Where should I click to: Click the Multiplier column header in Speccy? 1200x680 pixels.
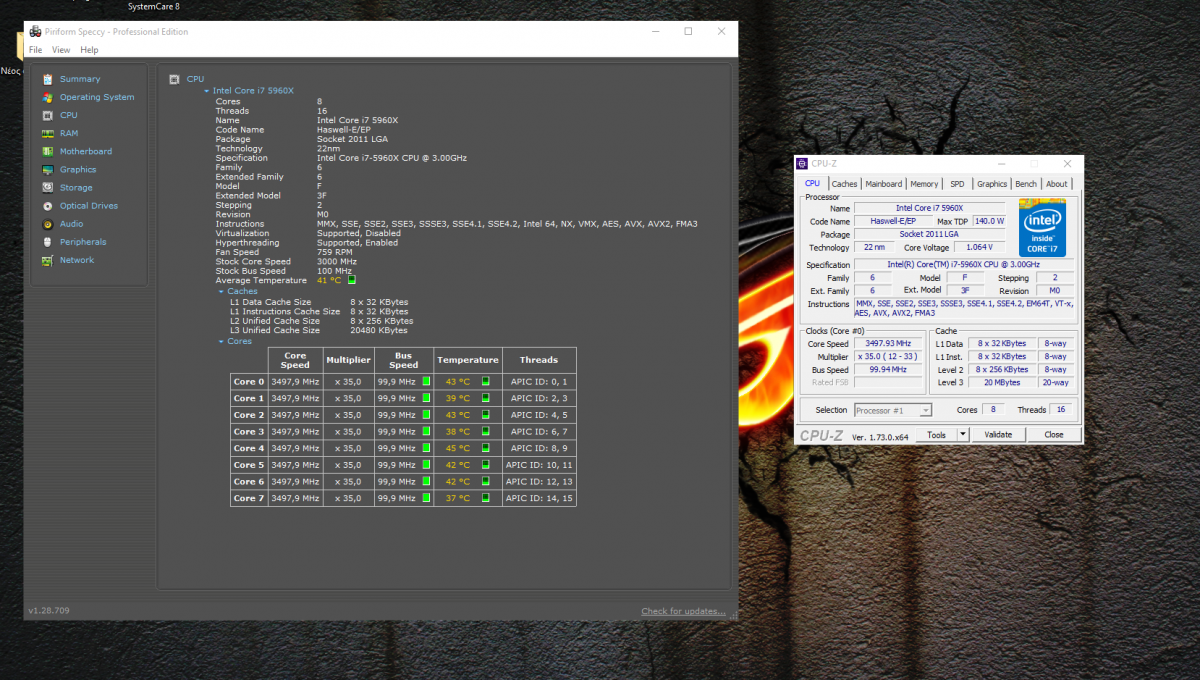tap(348, 360)
